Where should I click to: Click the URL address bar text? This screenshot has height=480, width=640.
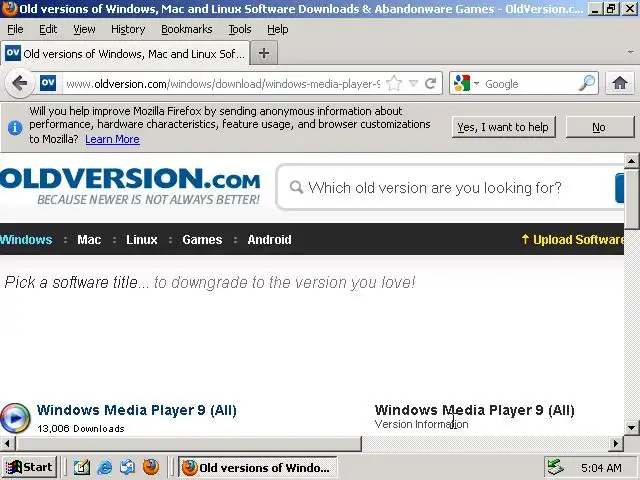pyautogui.click(x=223, y=84)
